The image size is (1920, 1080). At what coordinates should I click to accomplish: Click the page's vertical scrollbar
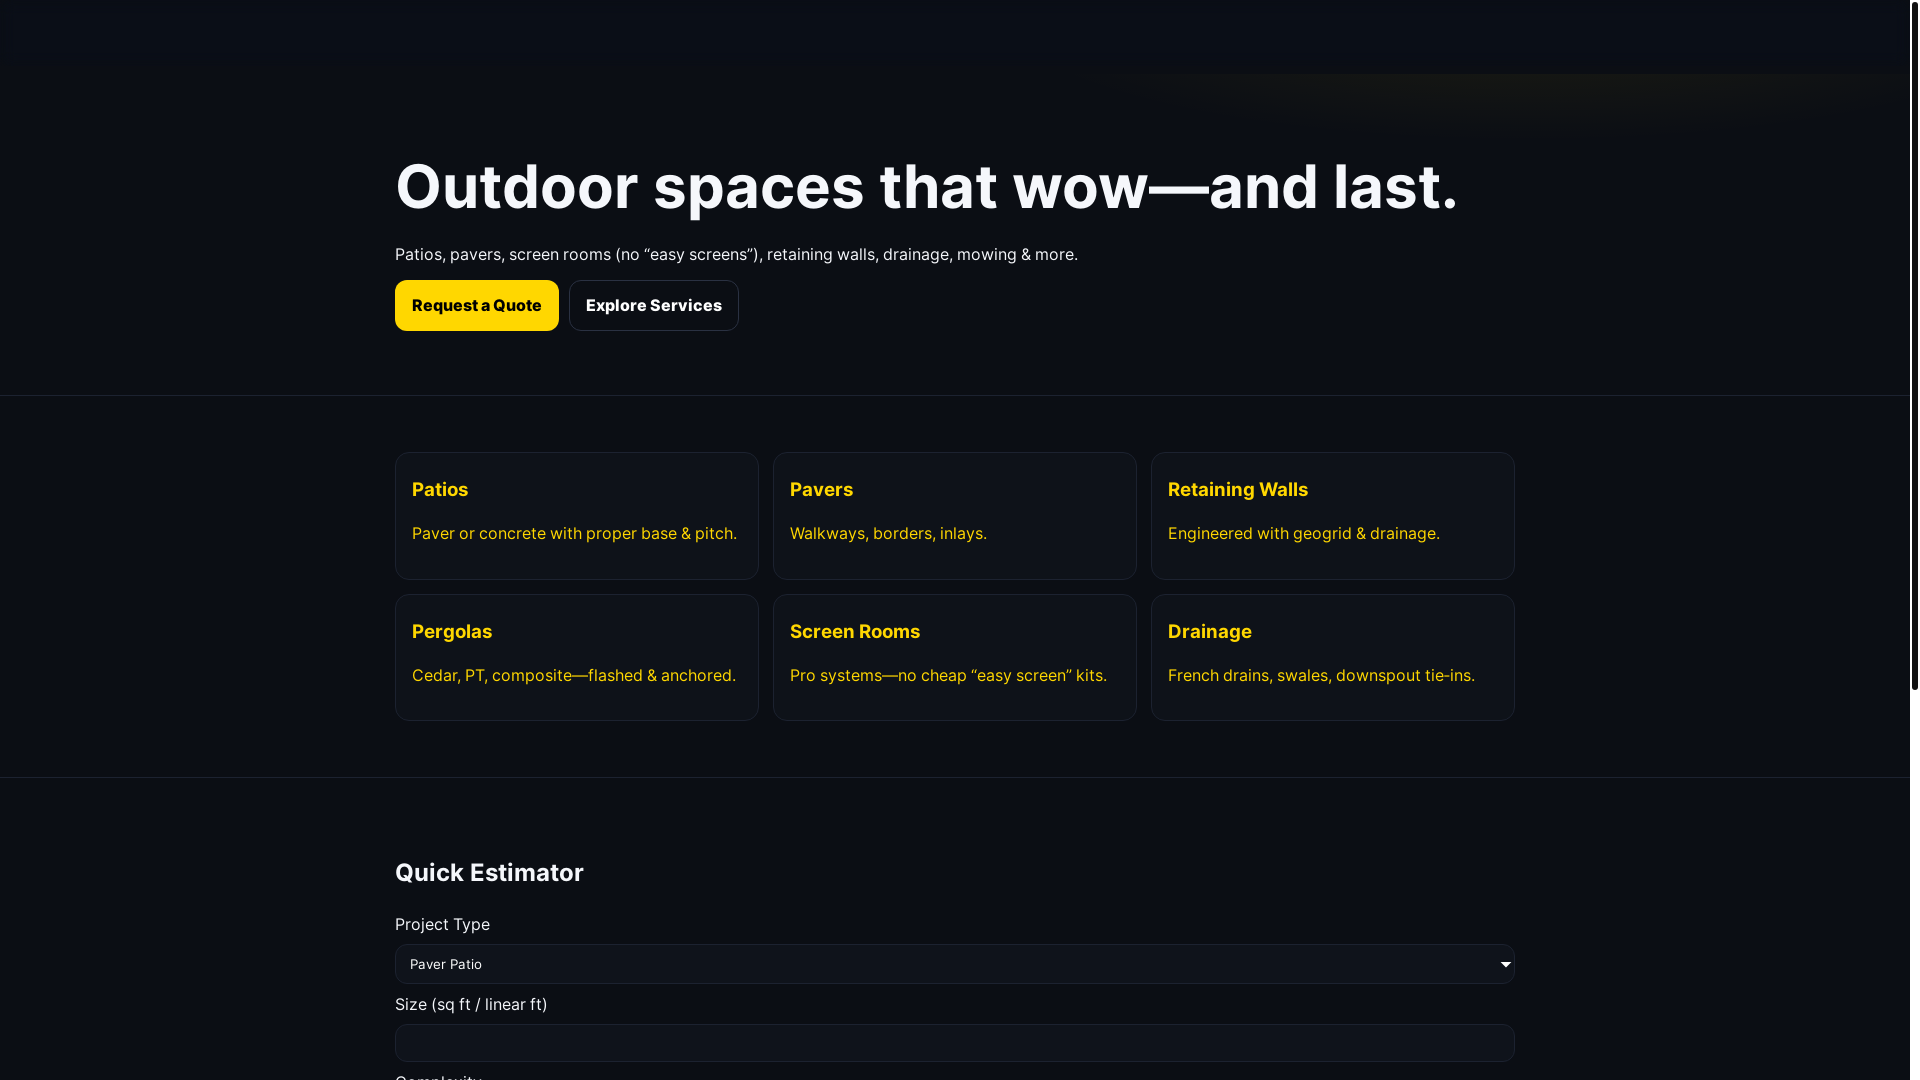click(1914, 345)
